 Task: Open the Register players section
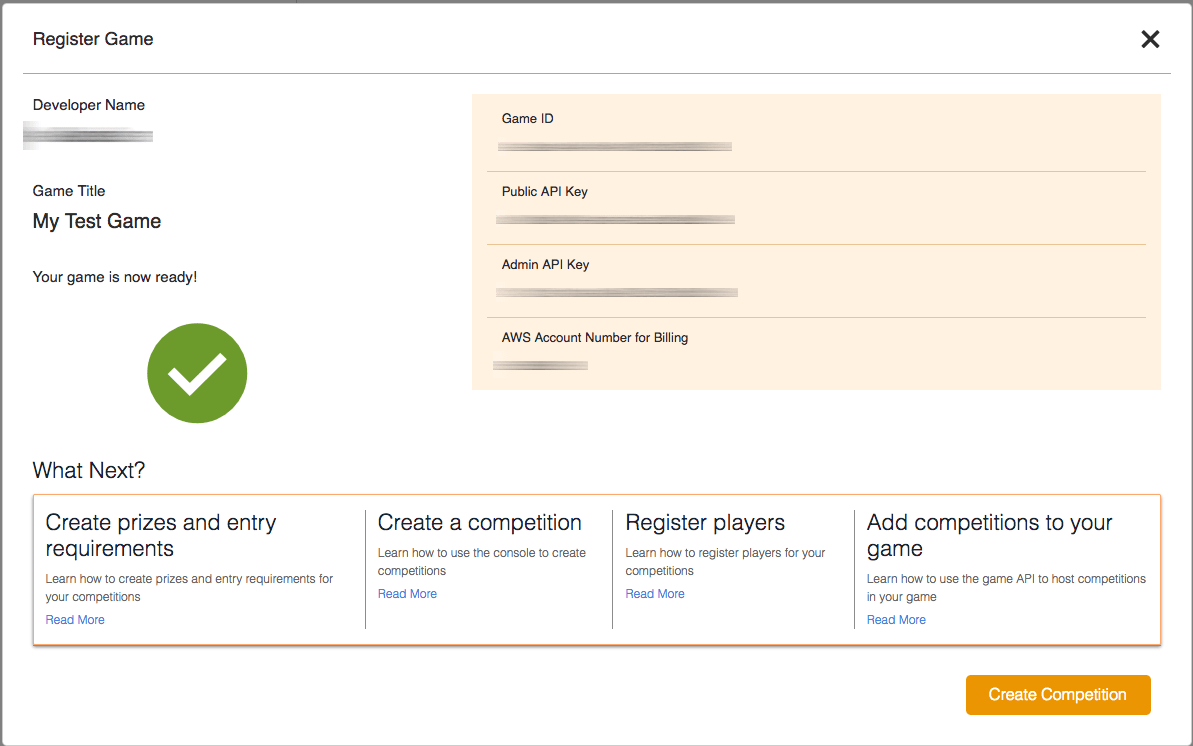click(705, 522)
